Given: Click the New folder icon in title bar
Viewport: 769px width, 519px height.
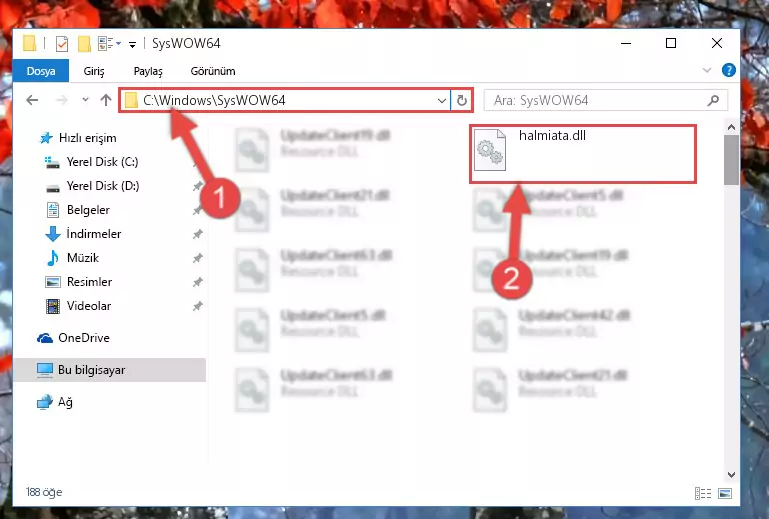Looking at the screenshot, I should [84, 44].
